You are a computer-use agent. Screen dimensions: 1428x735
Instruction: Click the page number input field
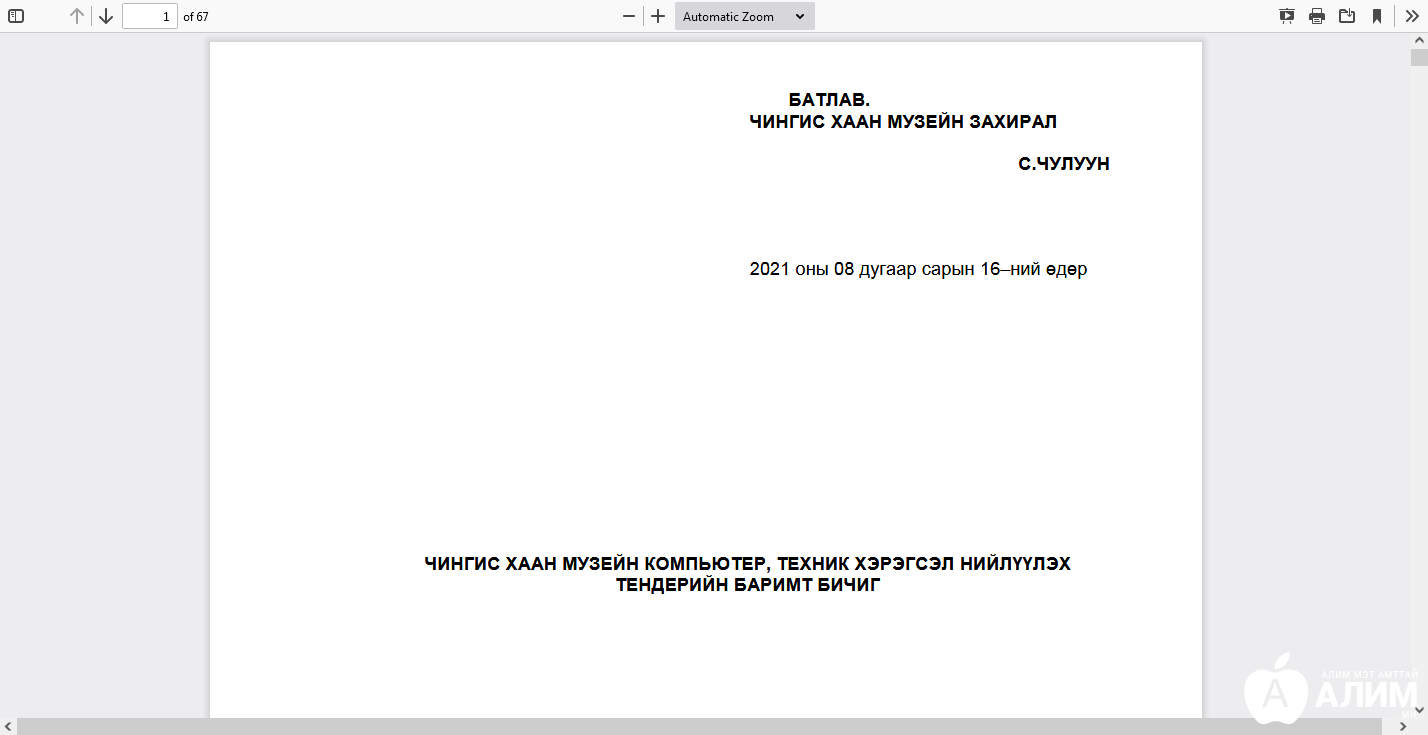150,16
